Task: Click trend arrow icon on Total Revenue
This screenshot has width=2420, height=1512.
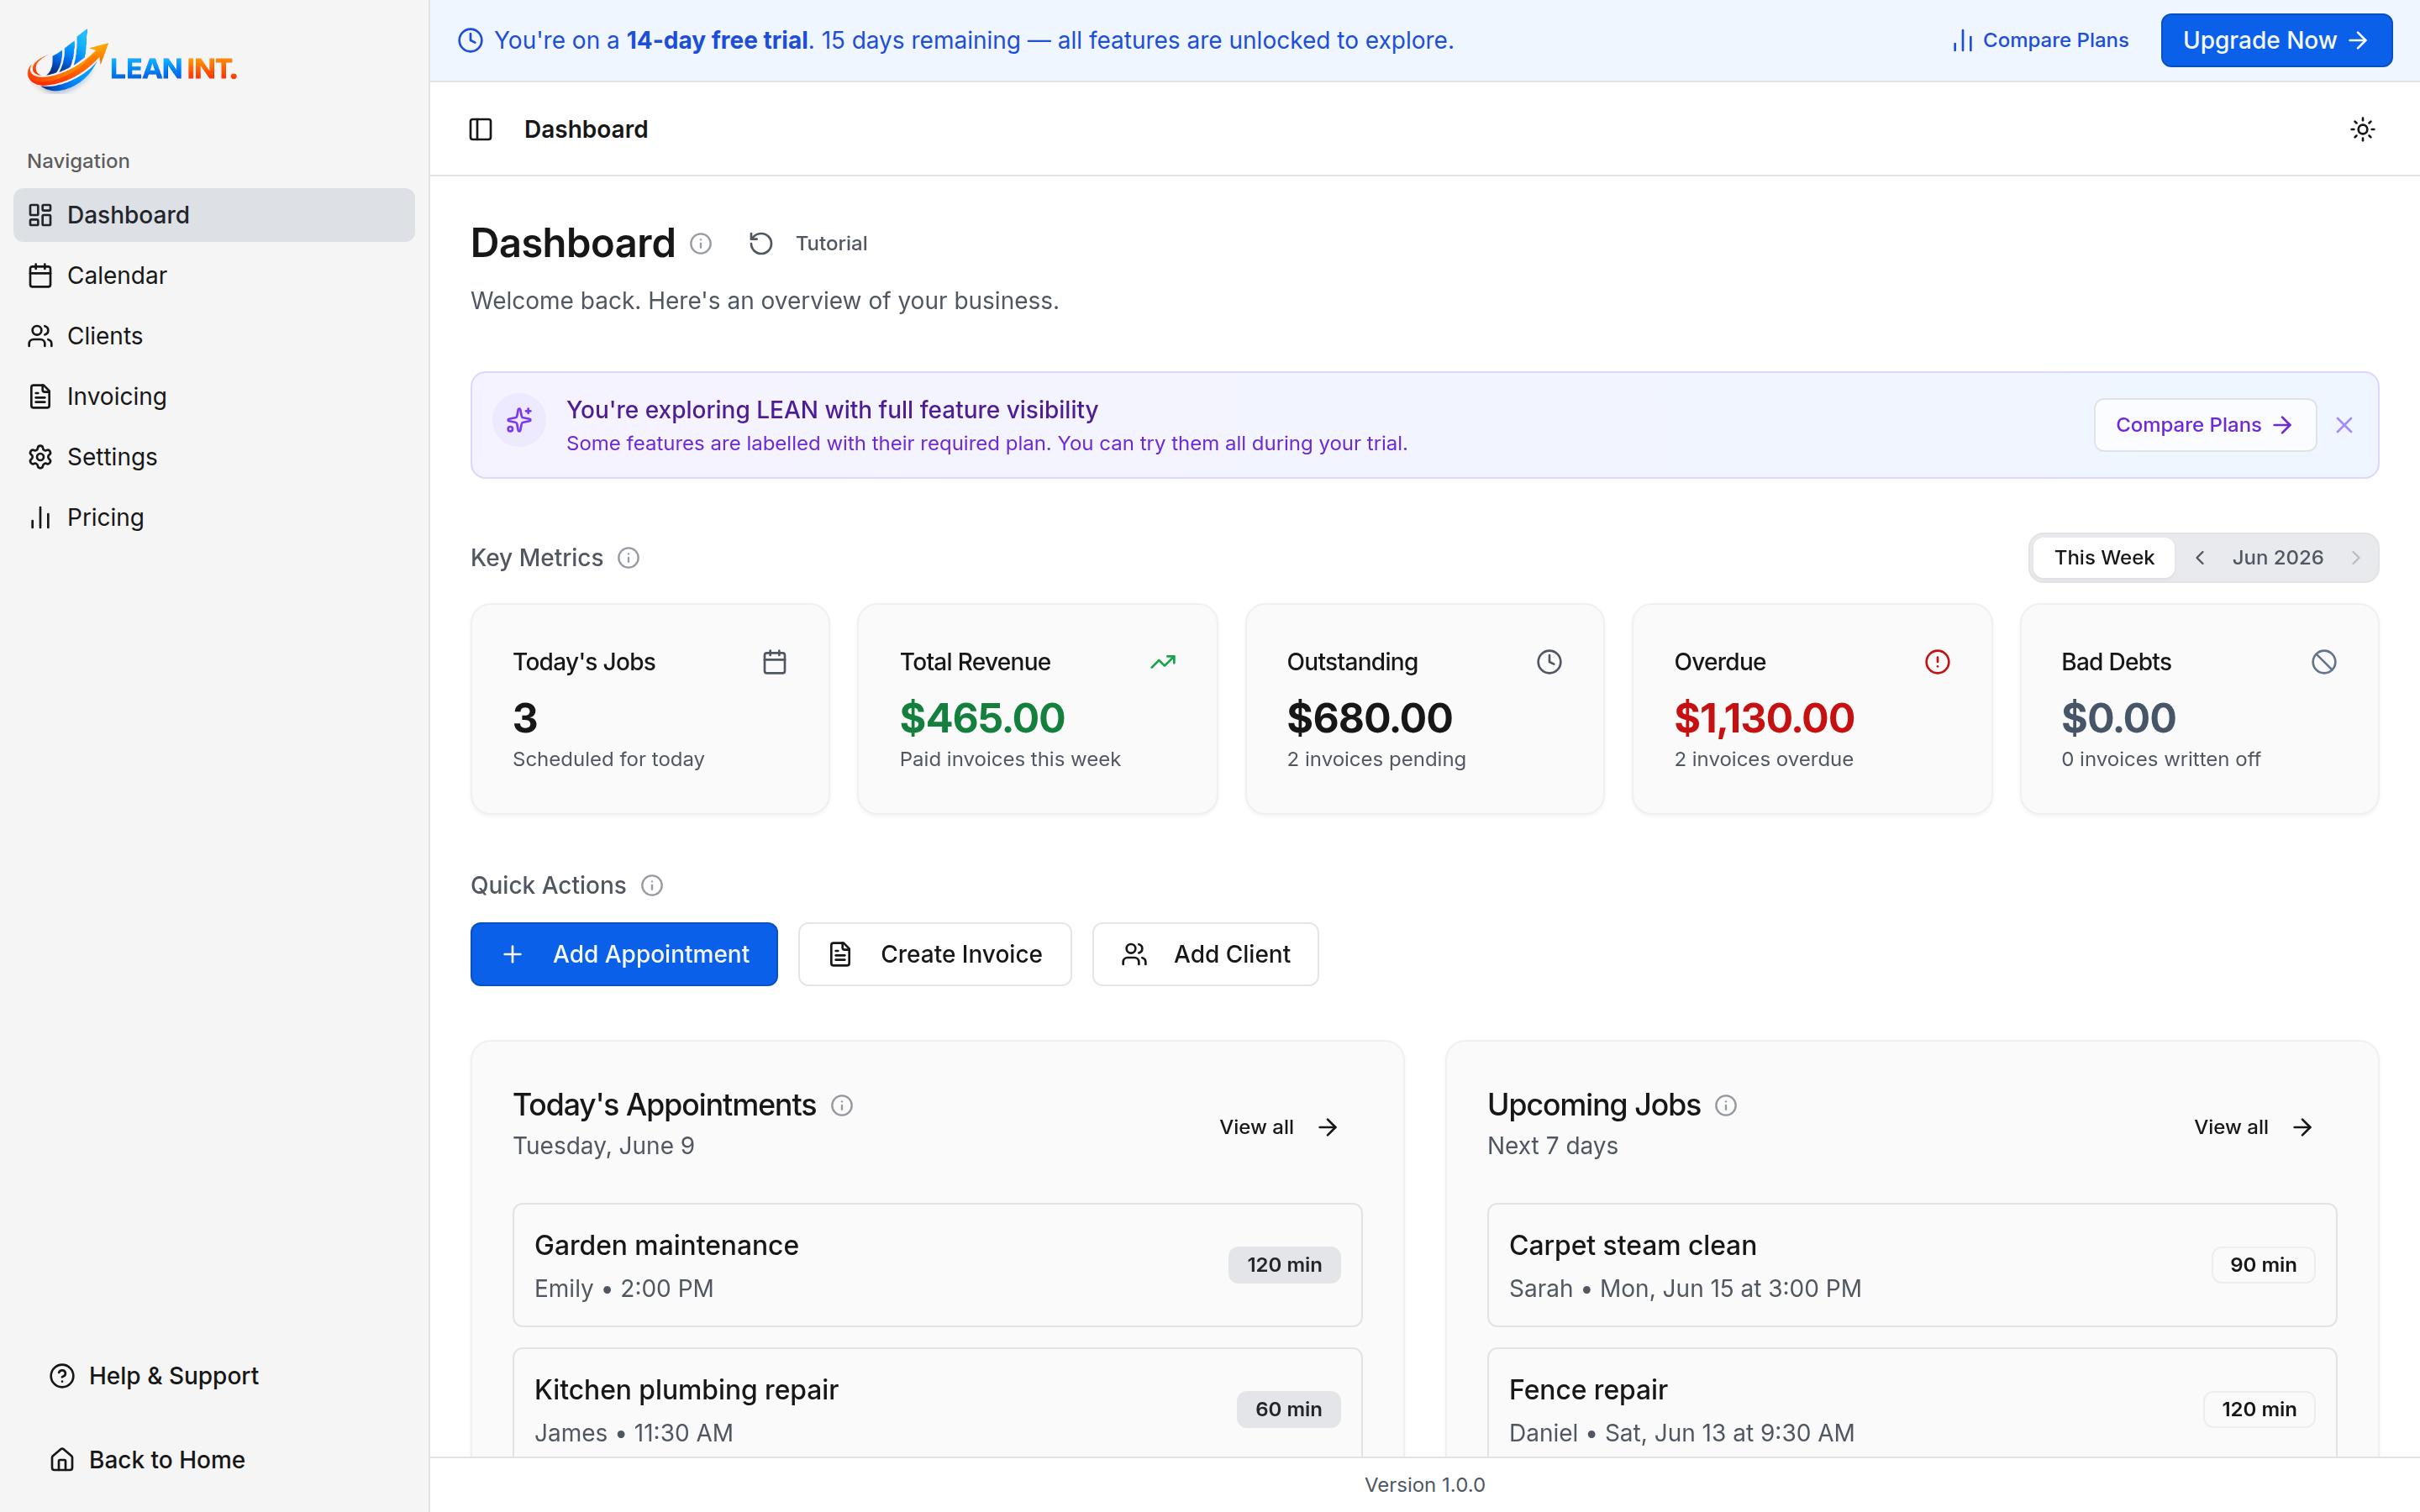Action: pos(1162,662)
